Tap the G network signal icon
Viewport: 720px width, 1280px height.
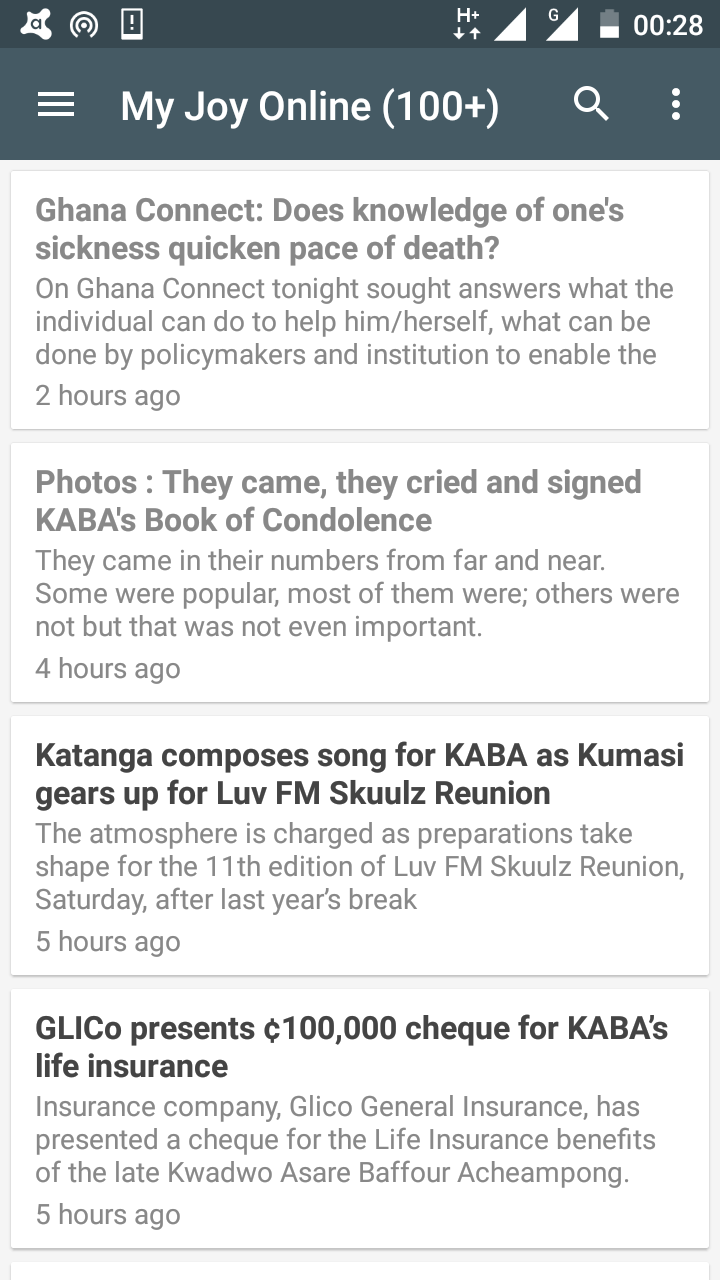coord(562,25)
